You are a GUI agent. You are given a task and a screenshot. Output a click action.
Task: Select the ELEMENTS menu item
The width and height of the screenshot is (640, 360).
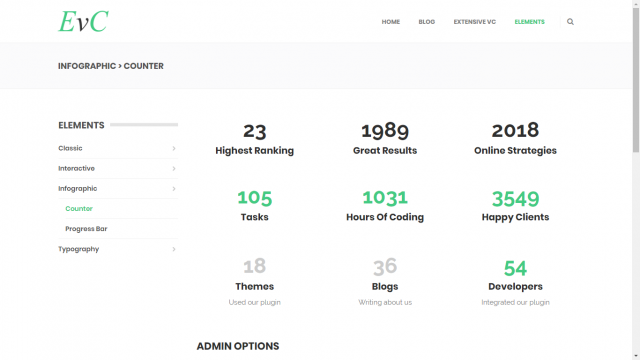coord(529,22)
